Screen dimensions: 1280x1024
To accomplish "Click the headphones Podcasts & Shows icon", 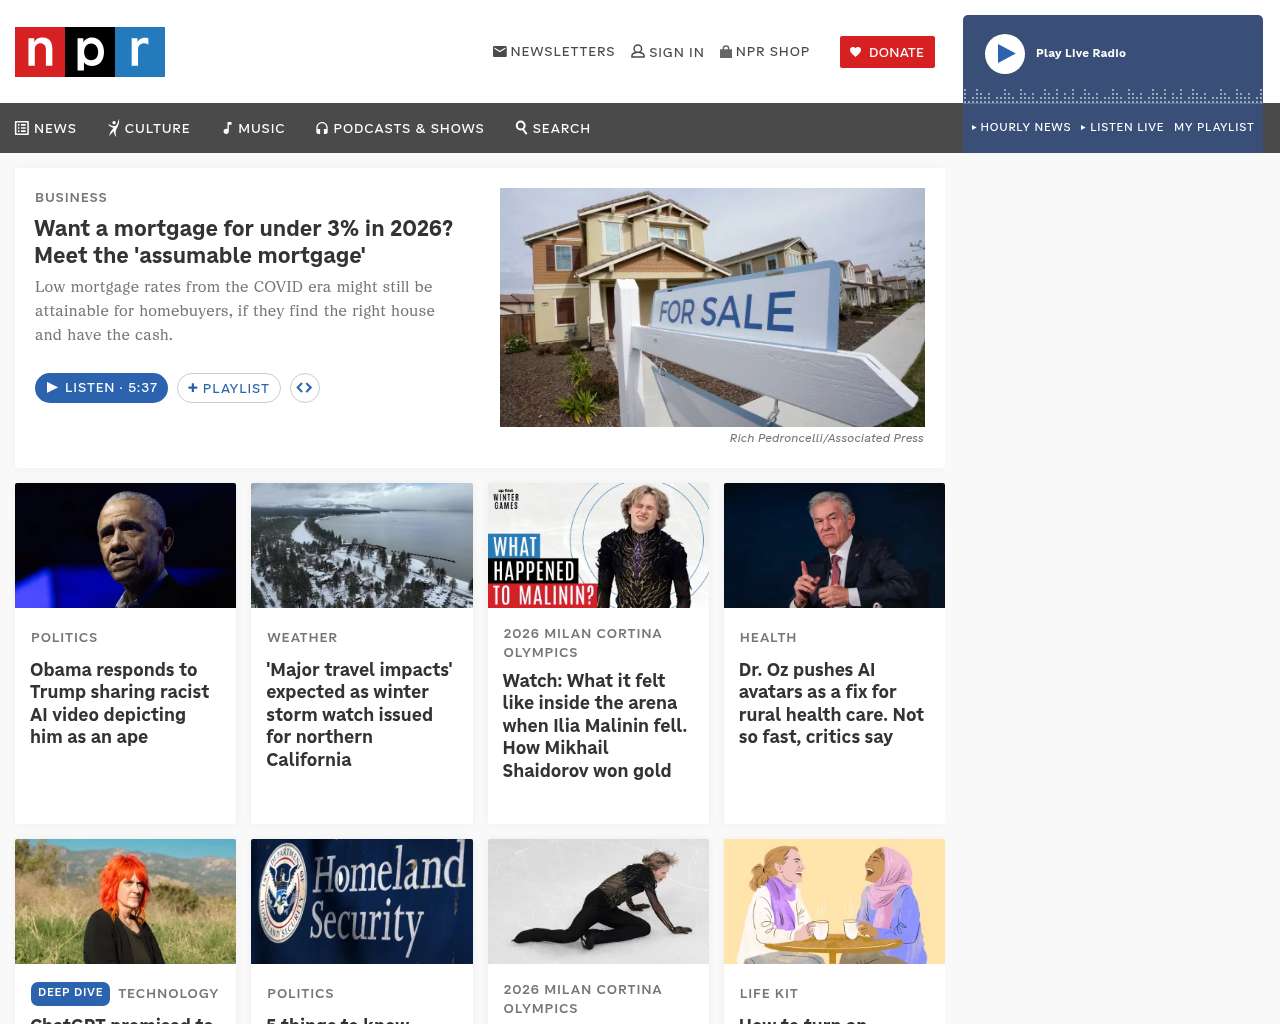I will (322, 128).
